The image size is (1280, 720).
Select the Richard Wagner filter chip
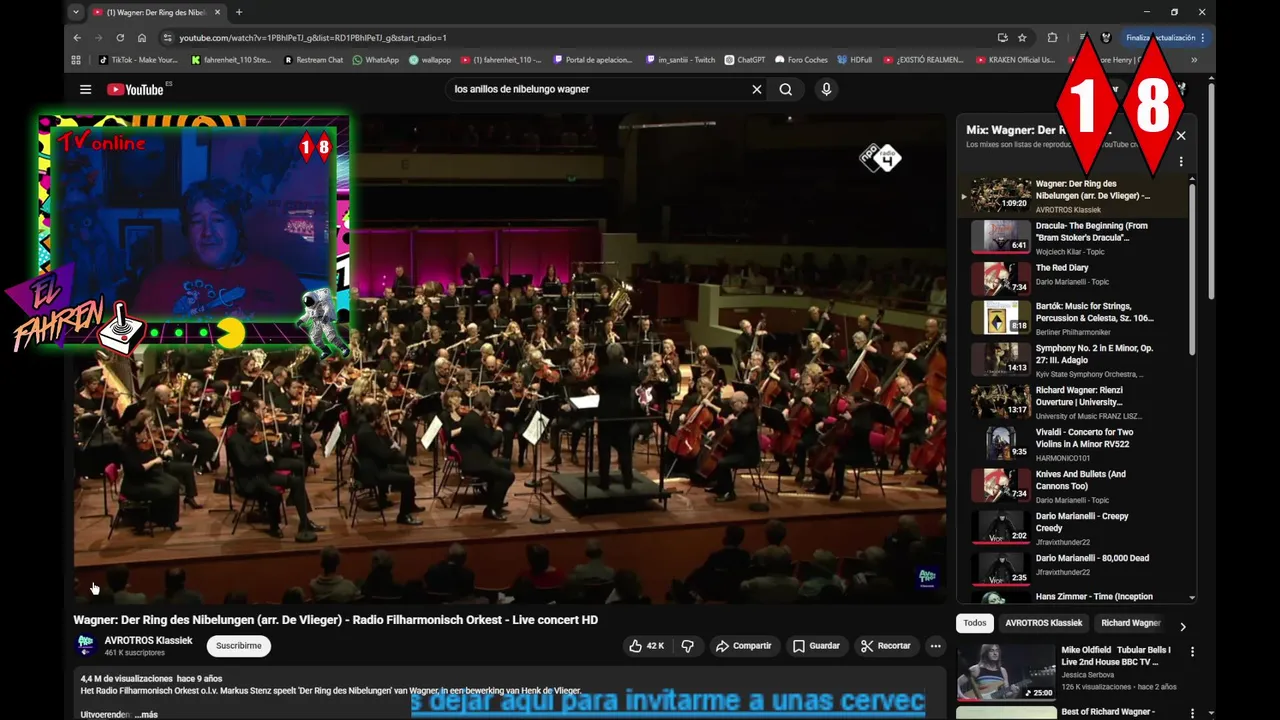tap(1131, 623)
